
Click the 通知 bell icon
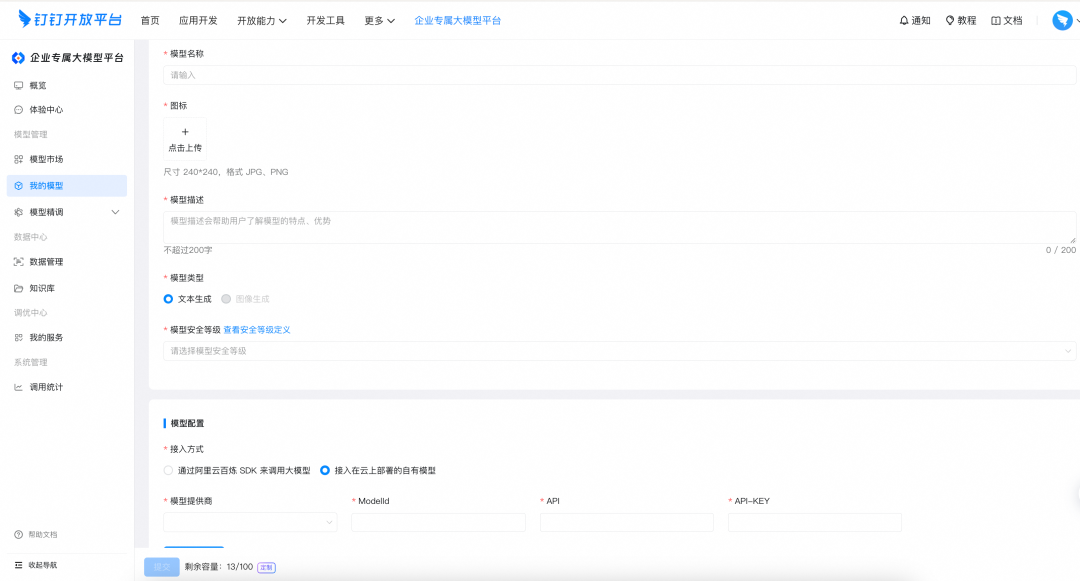904,20
